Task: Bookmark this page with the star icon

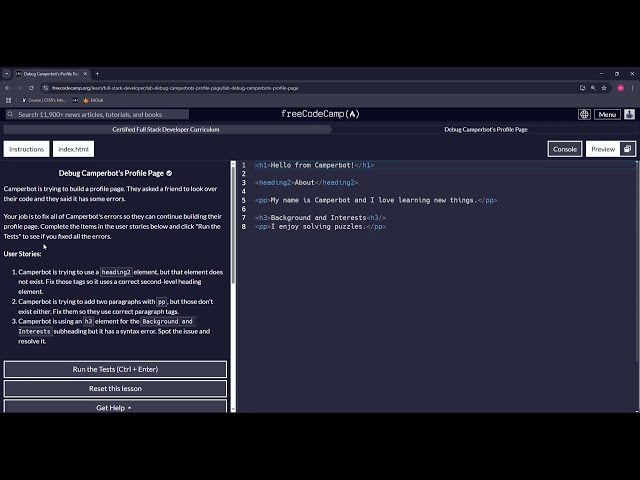Action: (604, 88)
